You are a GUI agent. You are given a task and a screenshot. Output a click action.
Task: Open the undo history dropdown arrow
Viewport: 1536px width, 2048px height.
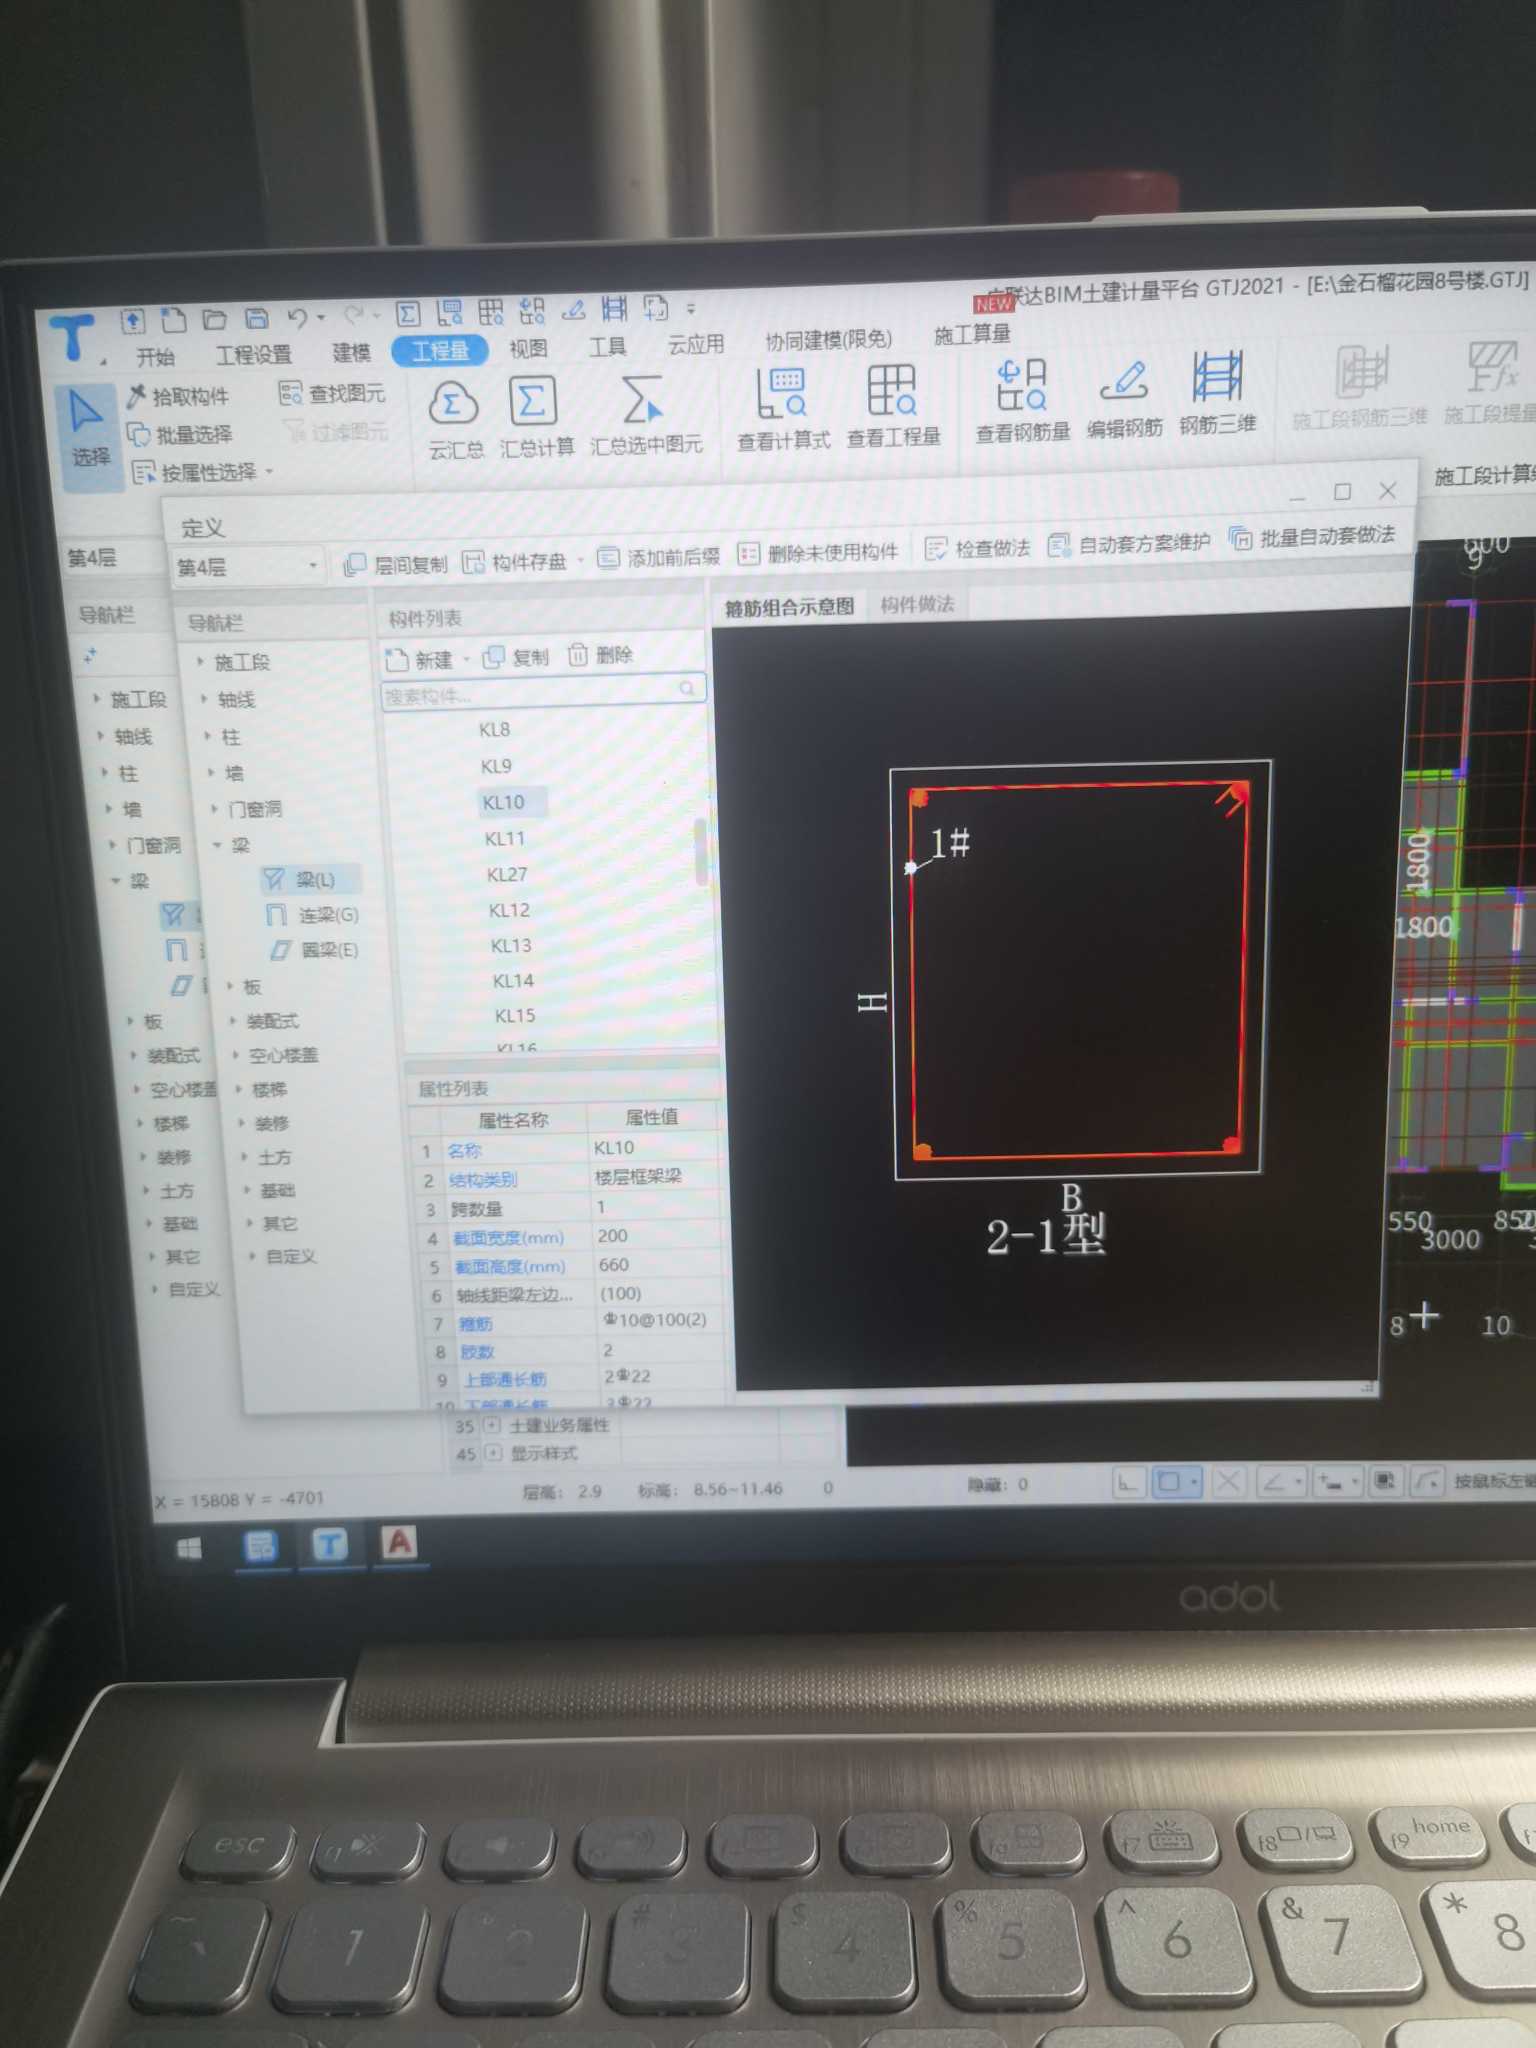point(321,318)
